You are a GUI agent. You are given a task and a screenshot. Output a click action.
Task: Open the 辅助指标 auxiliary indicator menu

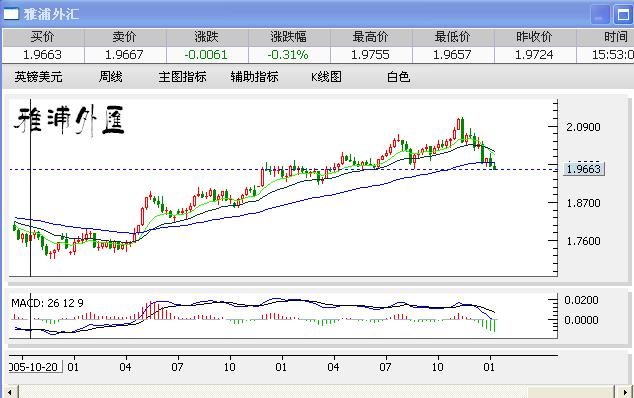[x=254, y=76]
